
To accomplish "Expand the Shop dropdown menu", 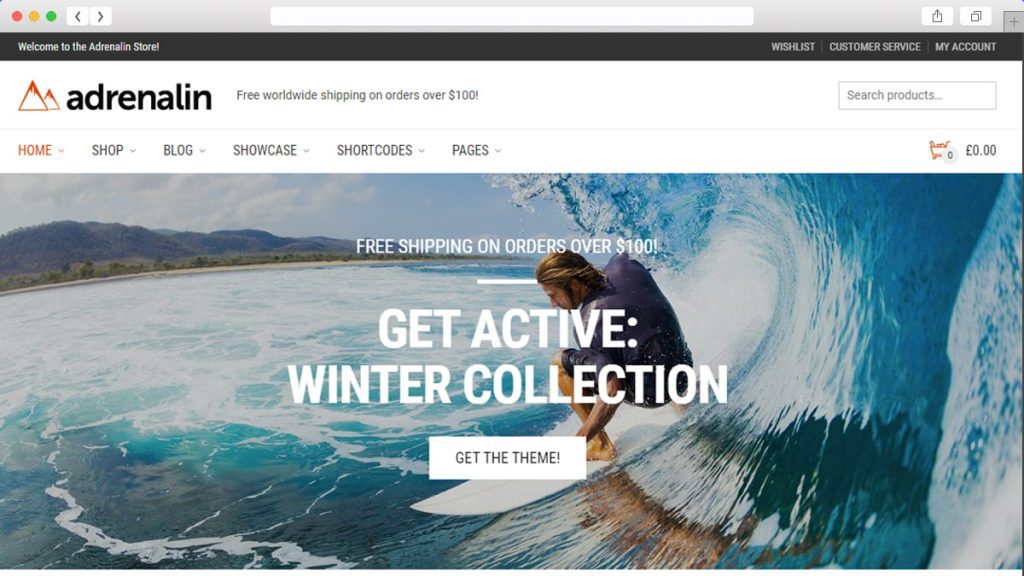I will click(114, 150).
